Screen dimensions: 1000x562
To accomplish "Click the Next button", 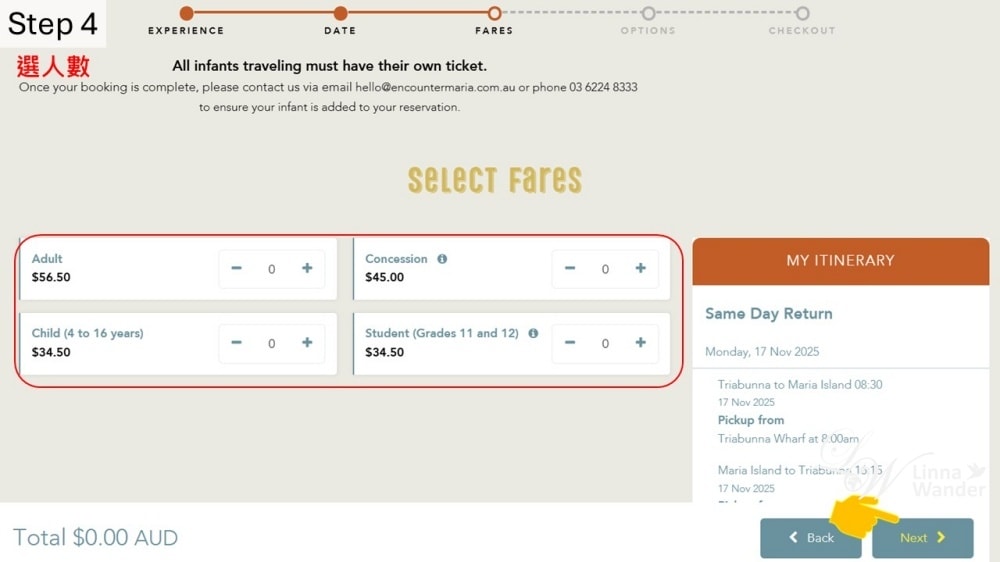I will (922, 538).
